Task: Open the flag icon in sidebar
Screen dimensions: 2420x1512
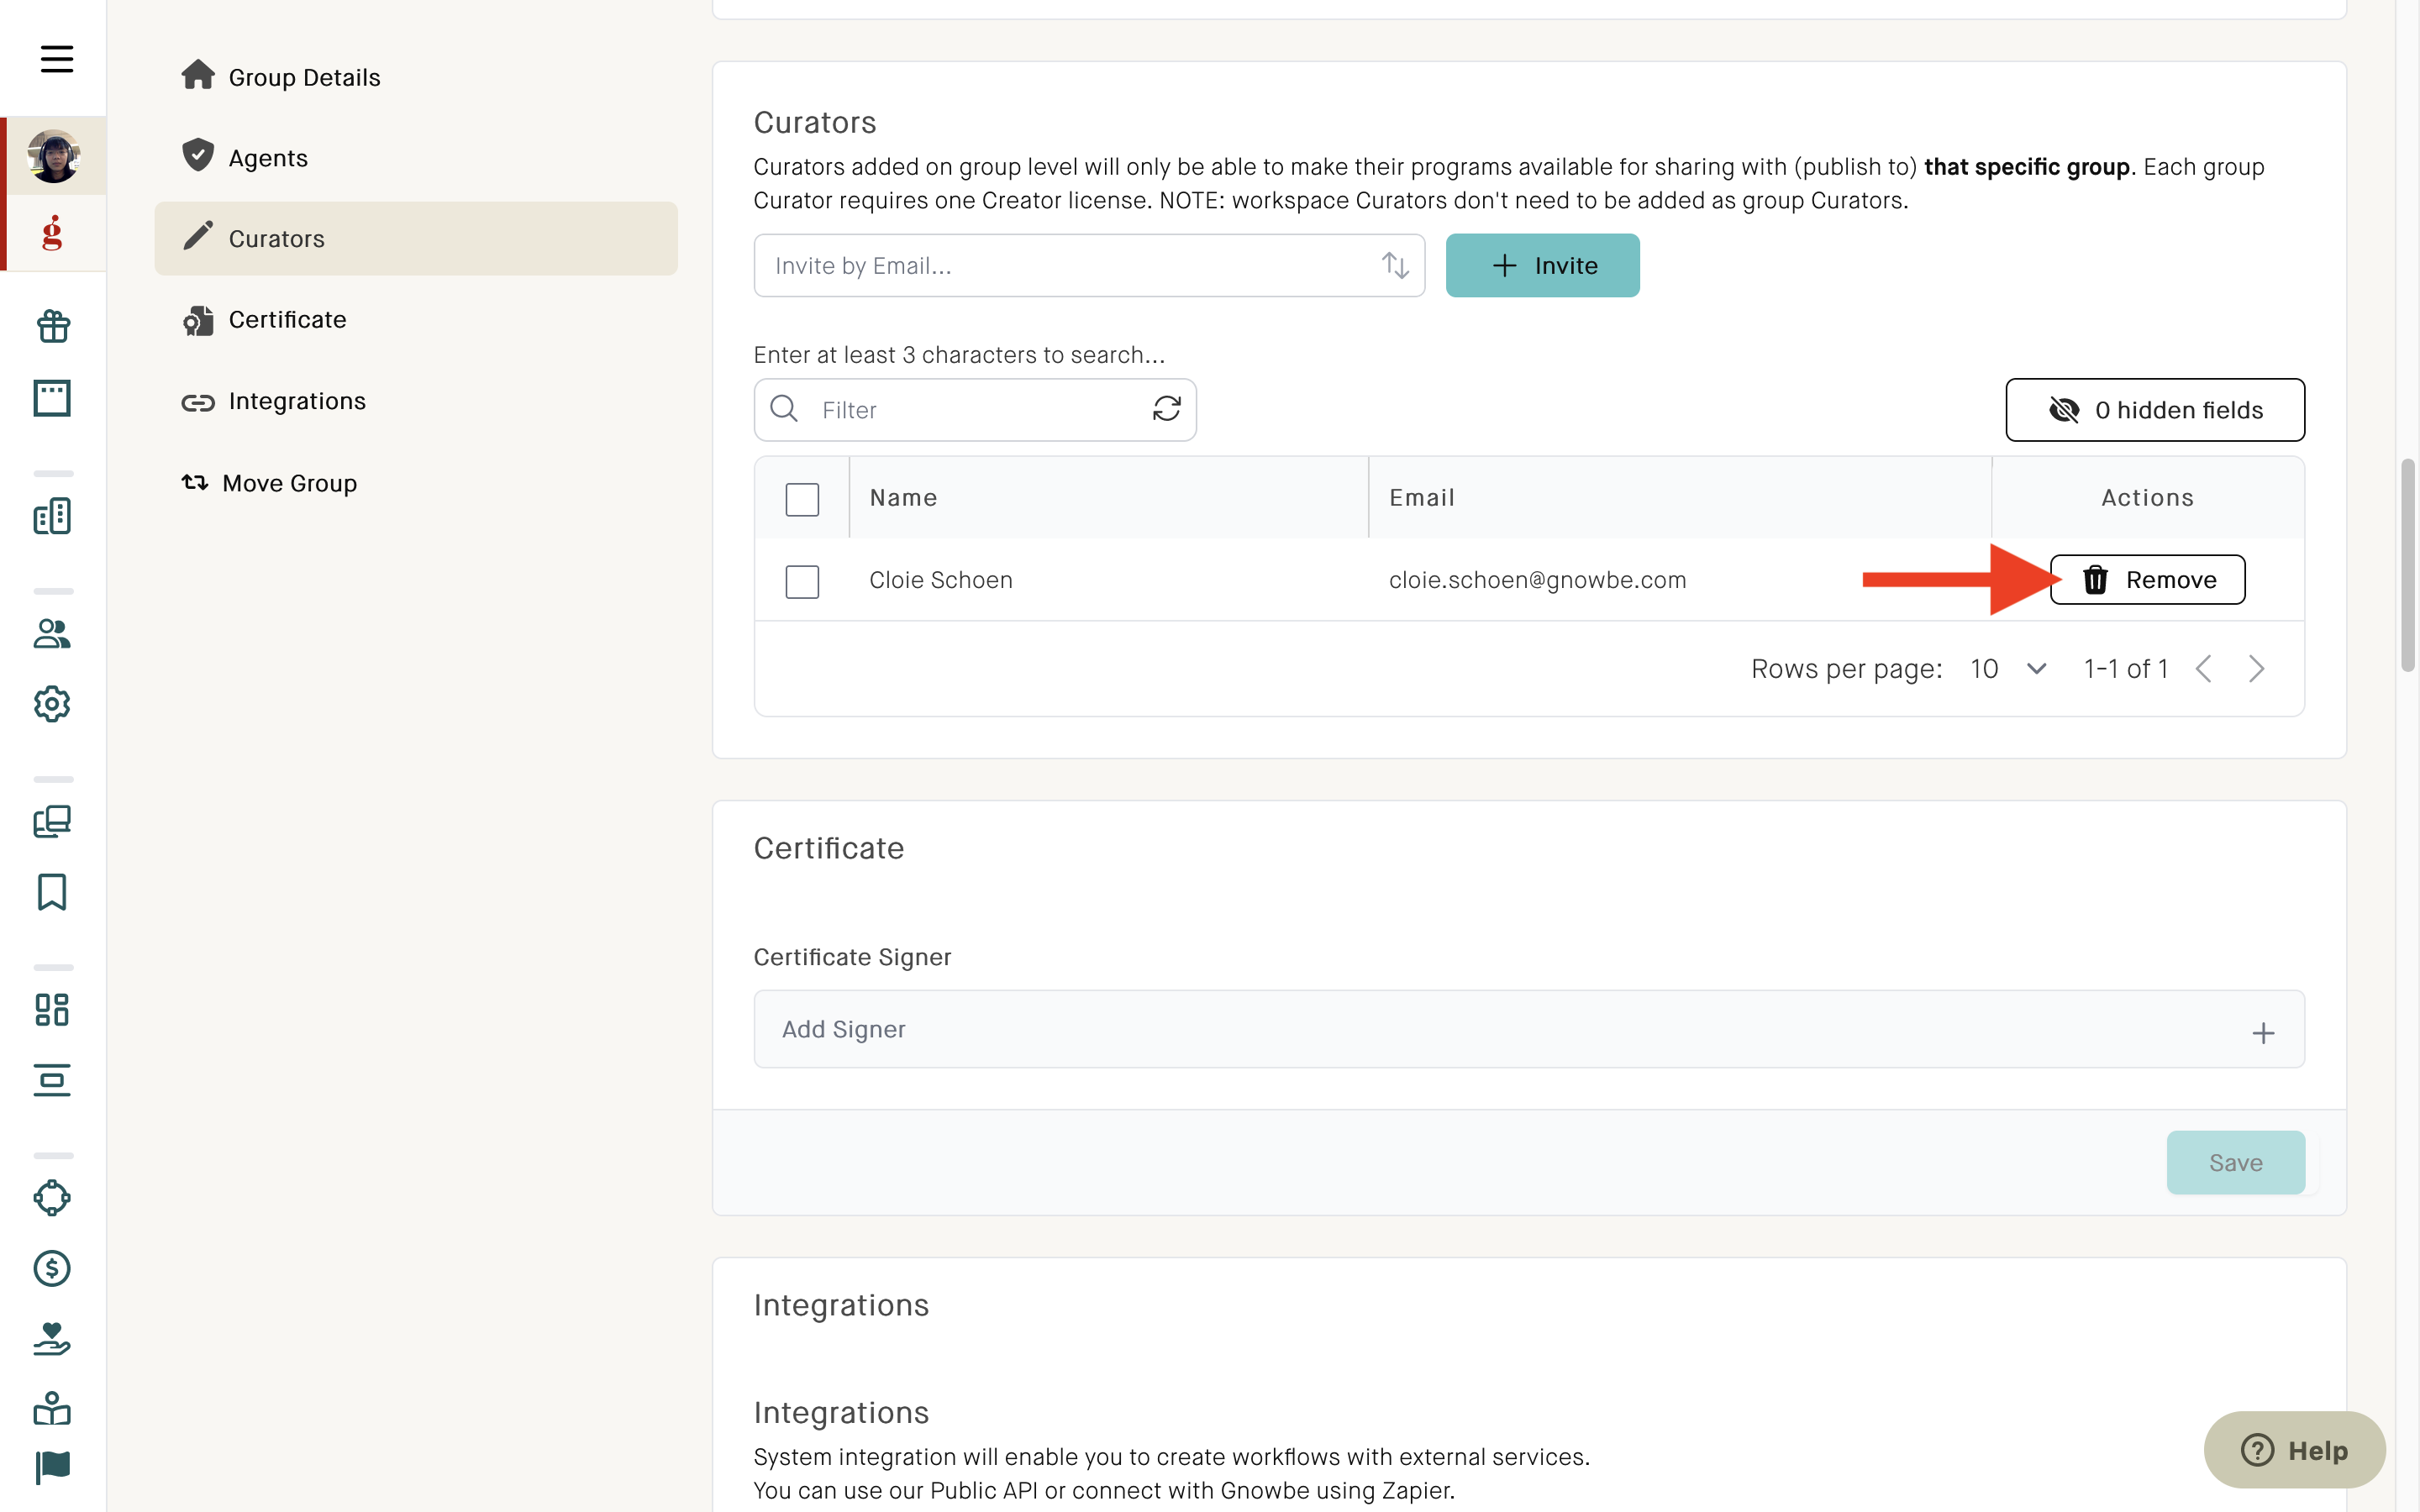Action: coord(52,1468)
